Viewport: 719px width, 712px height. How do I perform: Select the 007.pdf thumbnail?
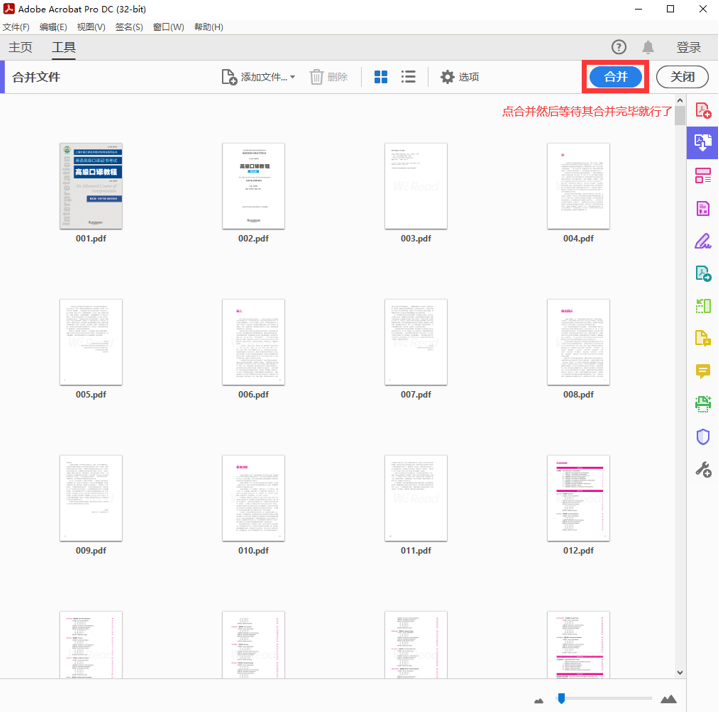pyautogui.click(x=416, y=342)
